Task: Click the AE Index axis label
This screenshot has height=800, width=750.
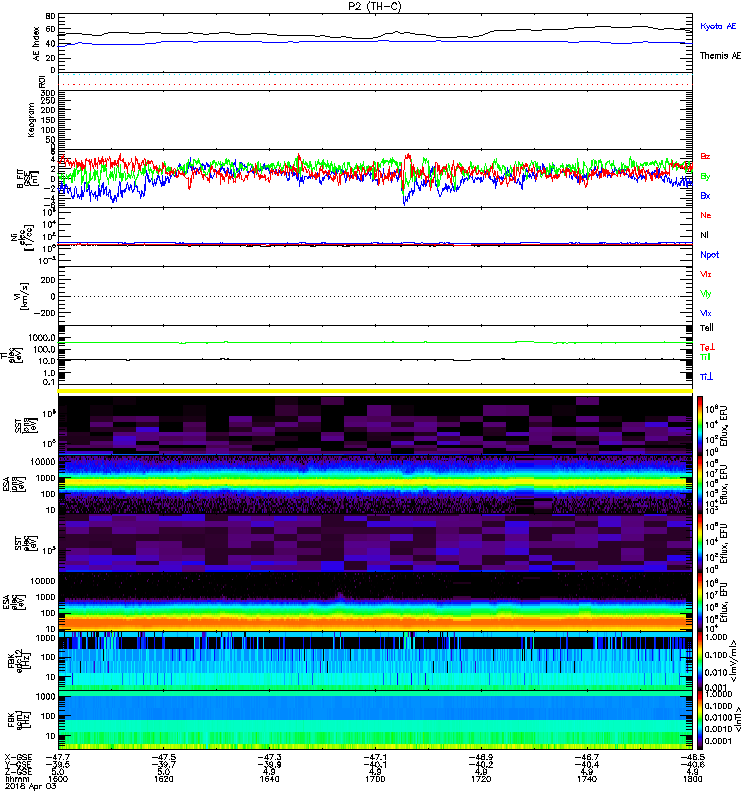Action: (36, 44)
